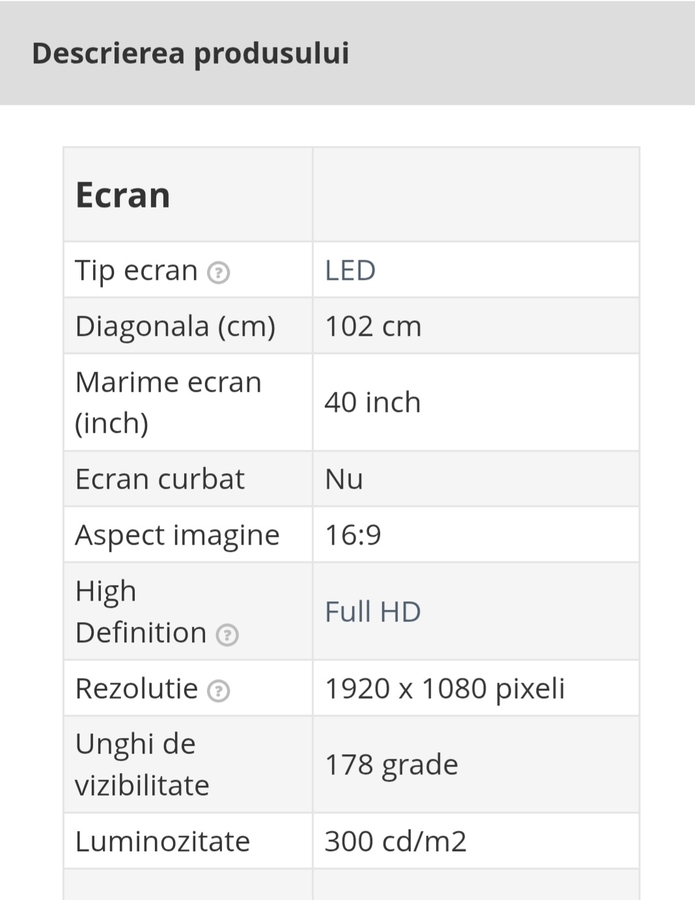Click the help icon next to Tip ecran

(218, 273)
